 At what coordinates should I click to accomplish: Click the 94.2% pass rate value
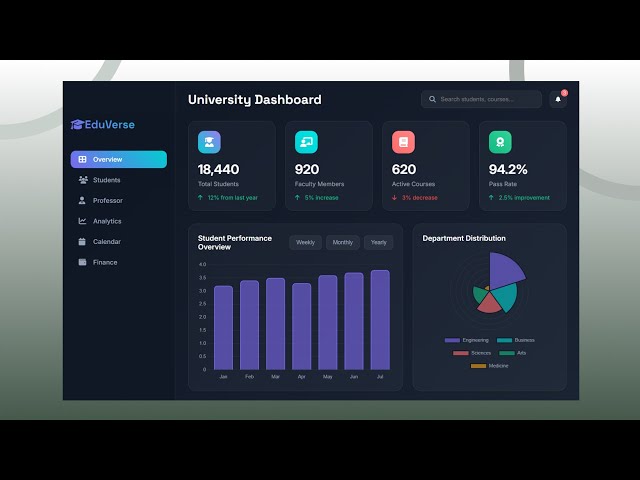pos(508,169)
